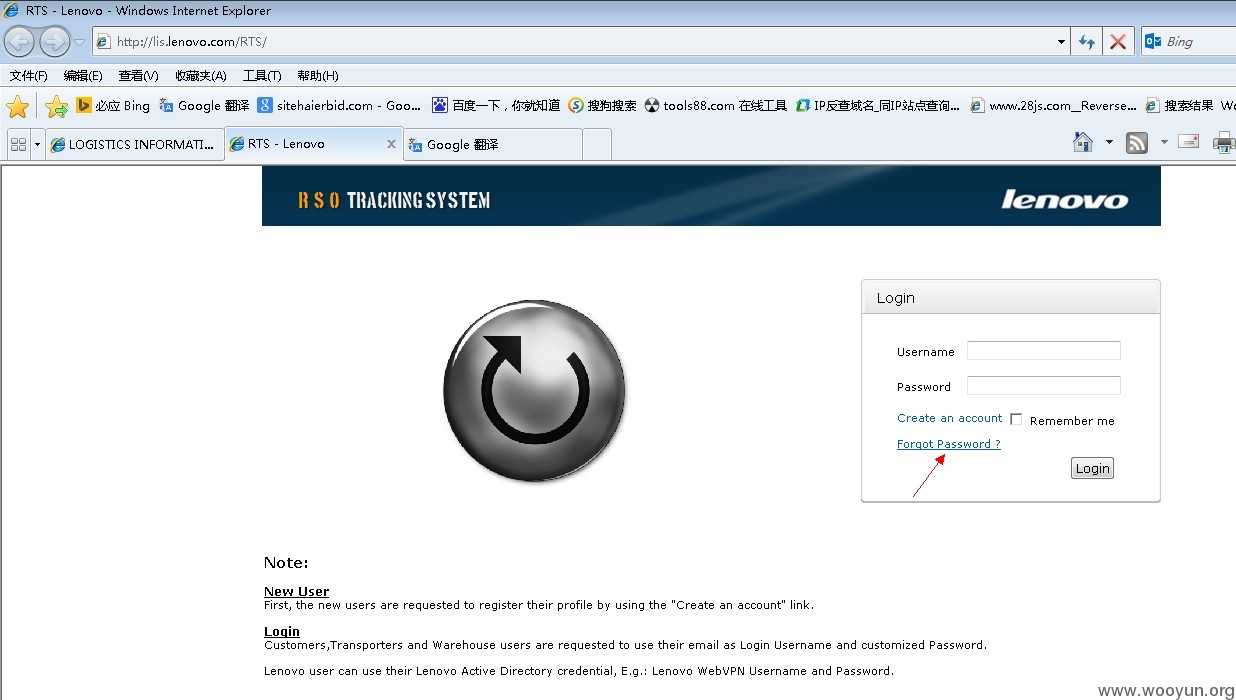Click the Internet Explorer icon in title bar
Viewport: 1236px width, 700px height.
pos(11,10)
